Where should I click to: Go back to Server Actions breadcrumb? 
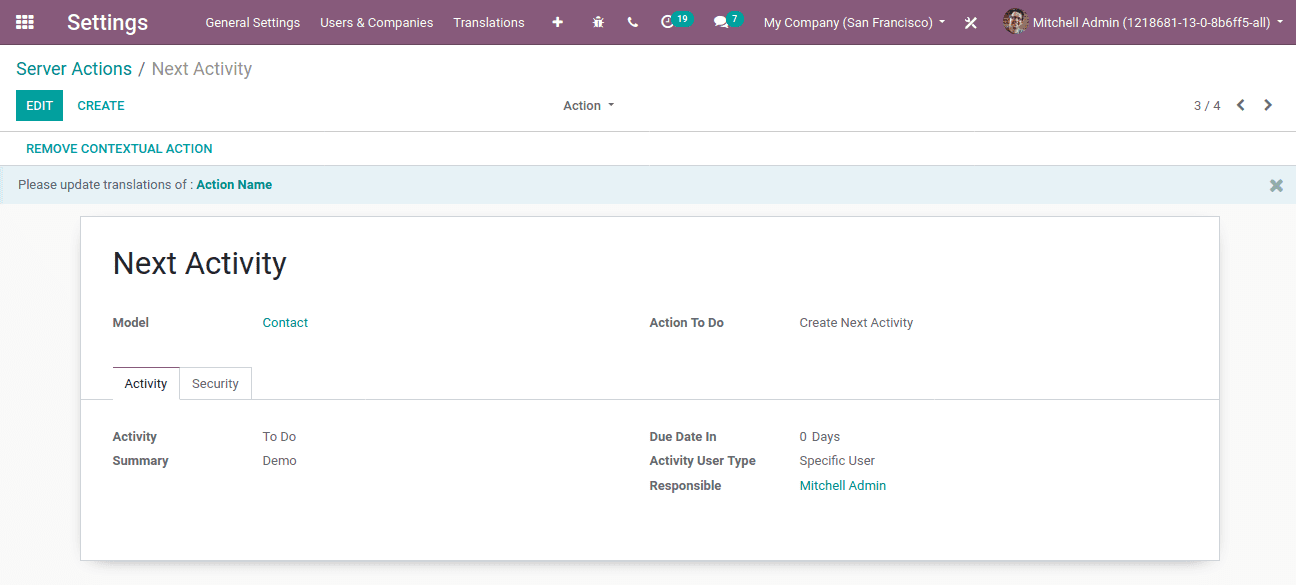(74, 69)
